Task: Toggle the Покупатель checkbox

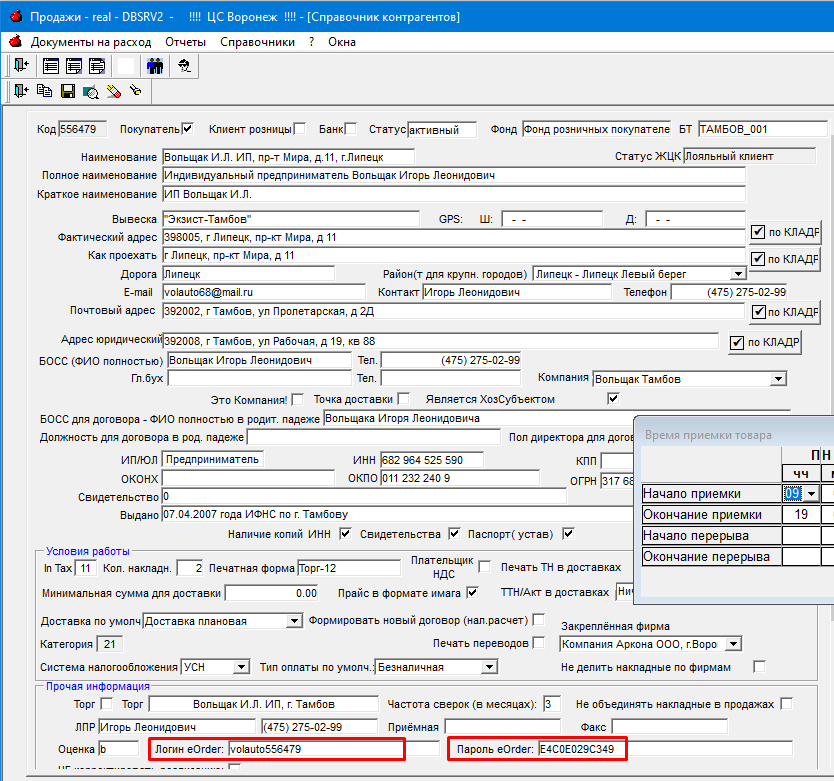Action: [187, 129]
